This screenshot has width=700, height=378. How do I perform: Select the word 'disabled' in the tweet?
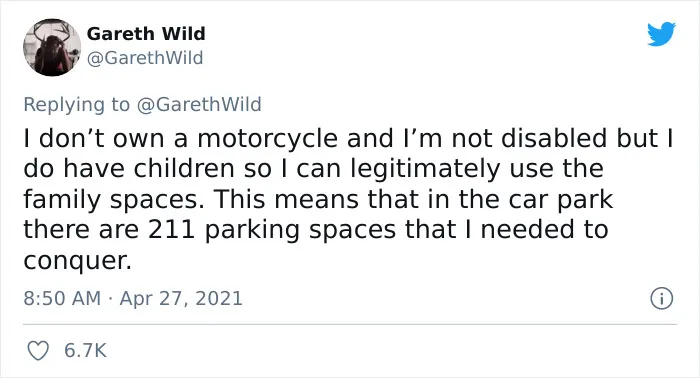coord(554,138)
